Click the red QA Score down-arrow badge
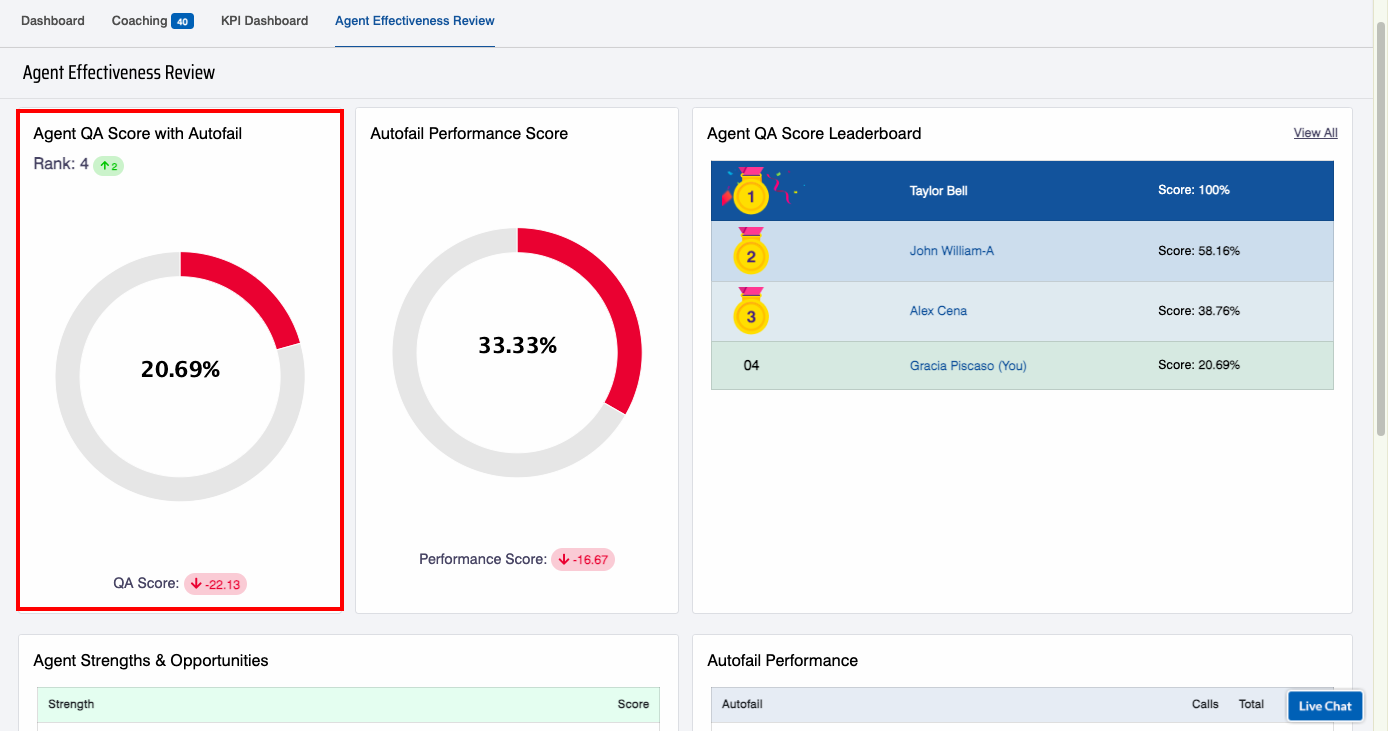 click(x=215, y=584)
